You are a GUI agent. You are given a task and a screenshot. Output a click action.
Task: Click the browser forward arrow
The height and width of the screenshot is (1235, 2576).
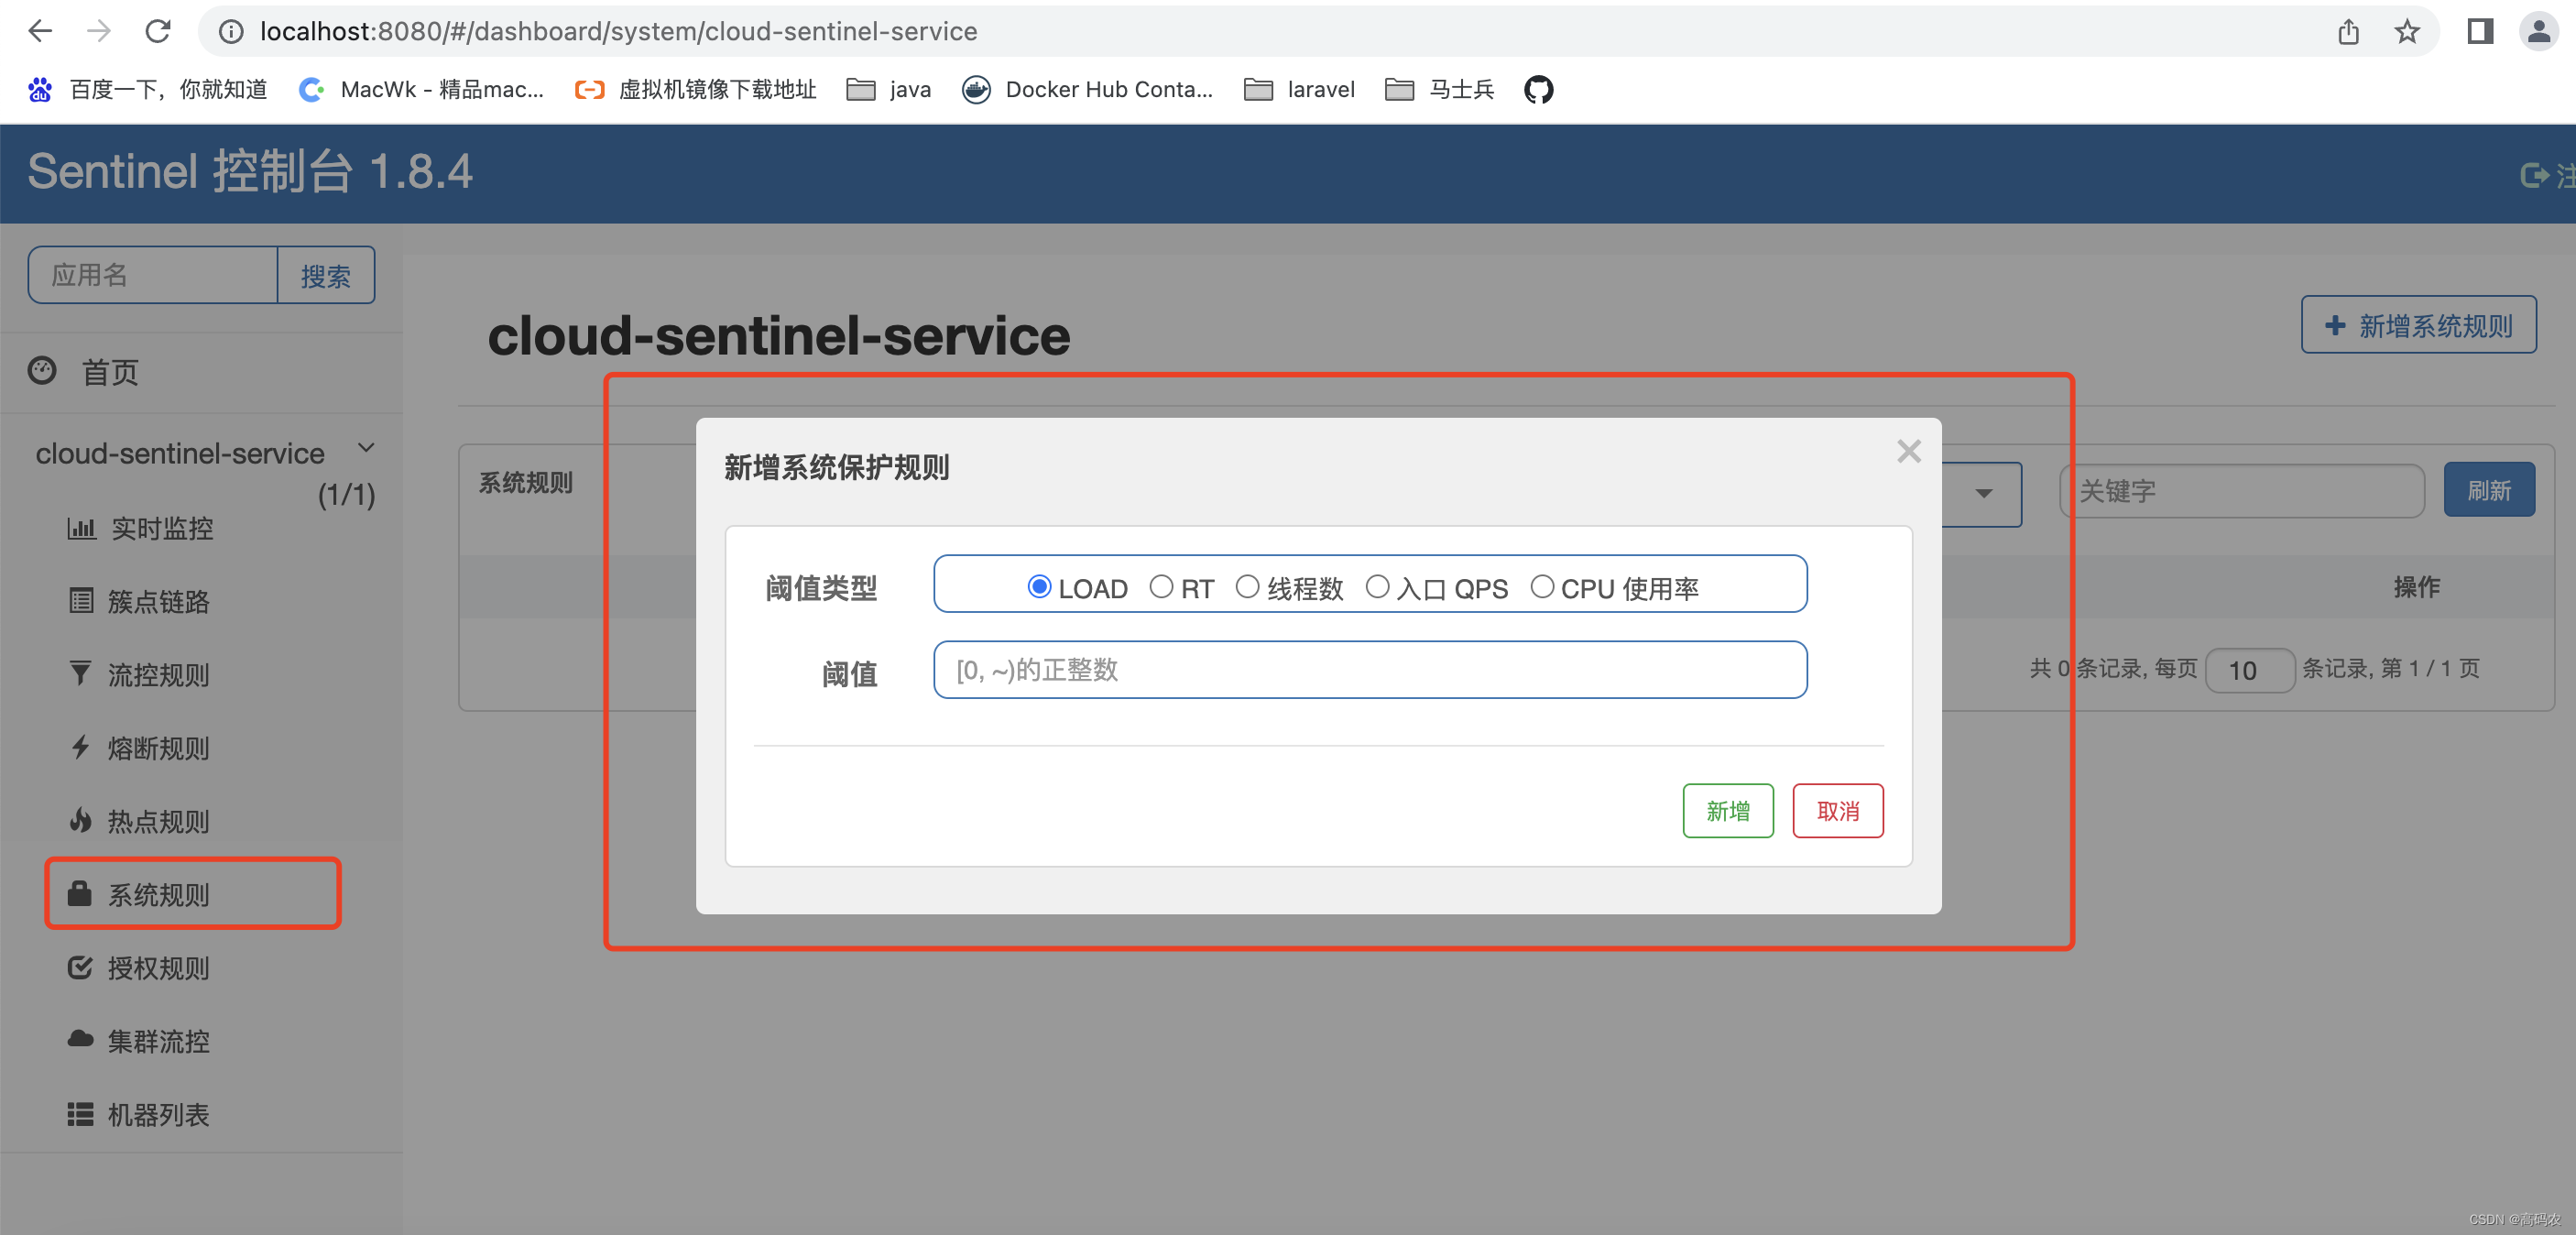click(98, 31)
